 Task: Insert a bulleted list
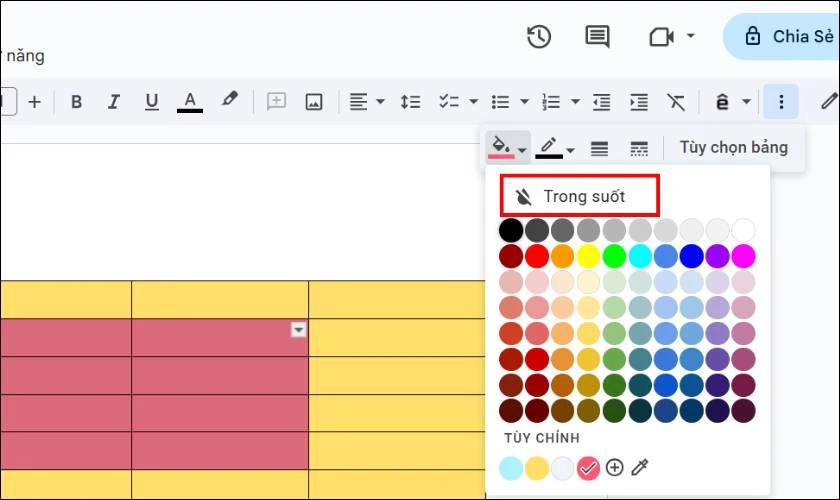click(500, 101)
